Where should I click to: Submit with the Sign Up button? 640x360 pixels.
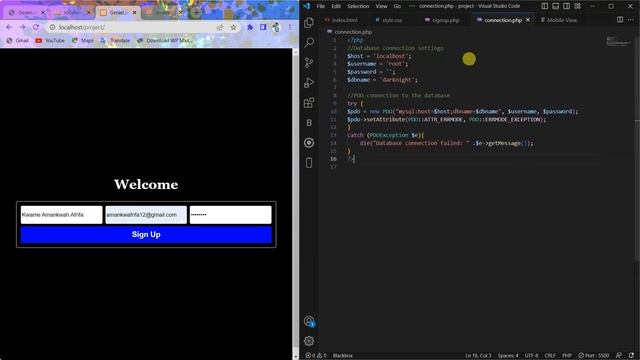(x=146, y=235)
